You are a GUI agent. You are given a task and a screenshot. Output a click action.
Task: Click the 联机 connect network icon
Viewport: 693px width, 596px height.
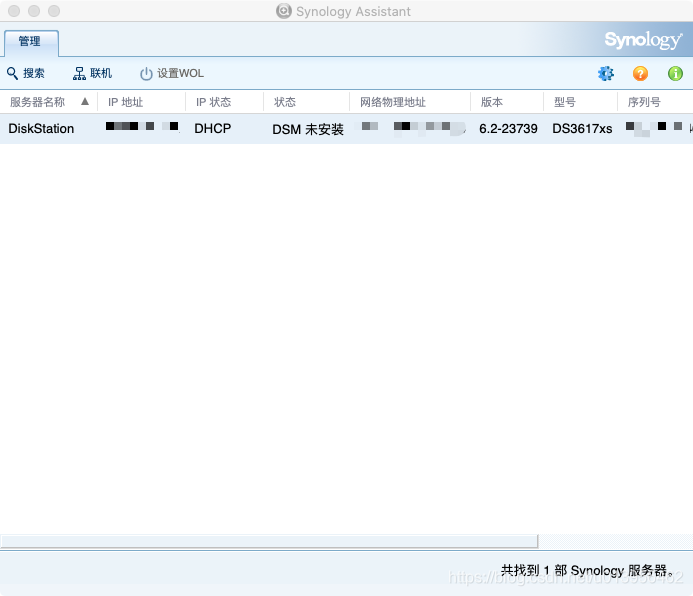(79, 73)
